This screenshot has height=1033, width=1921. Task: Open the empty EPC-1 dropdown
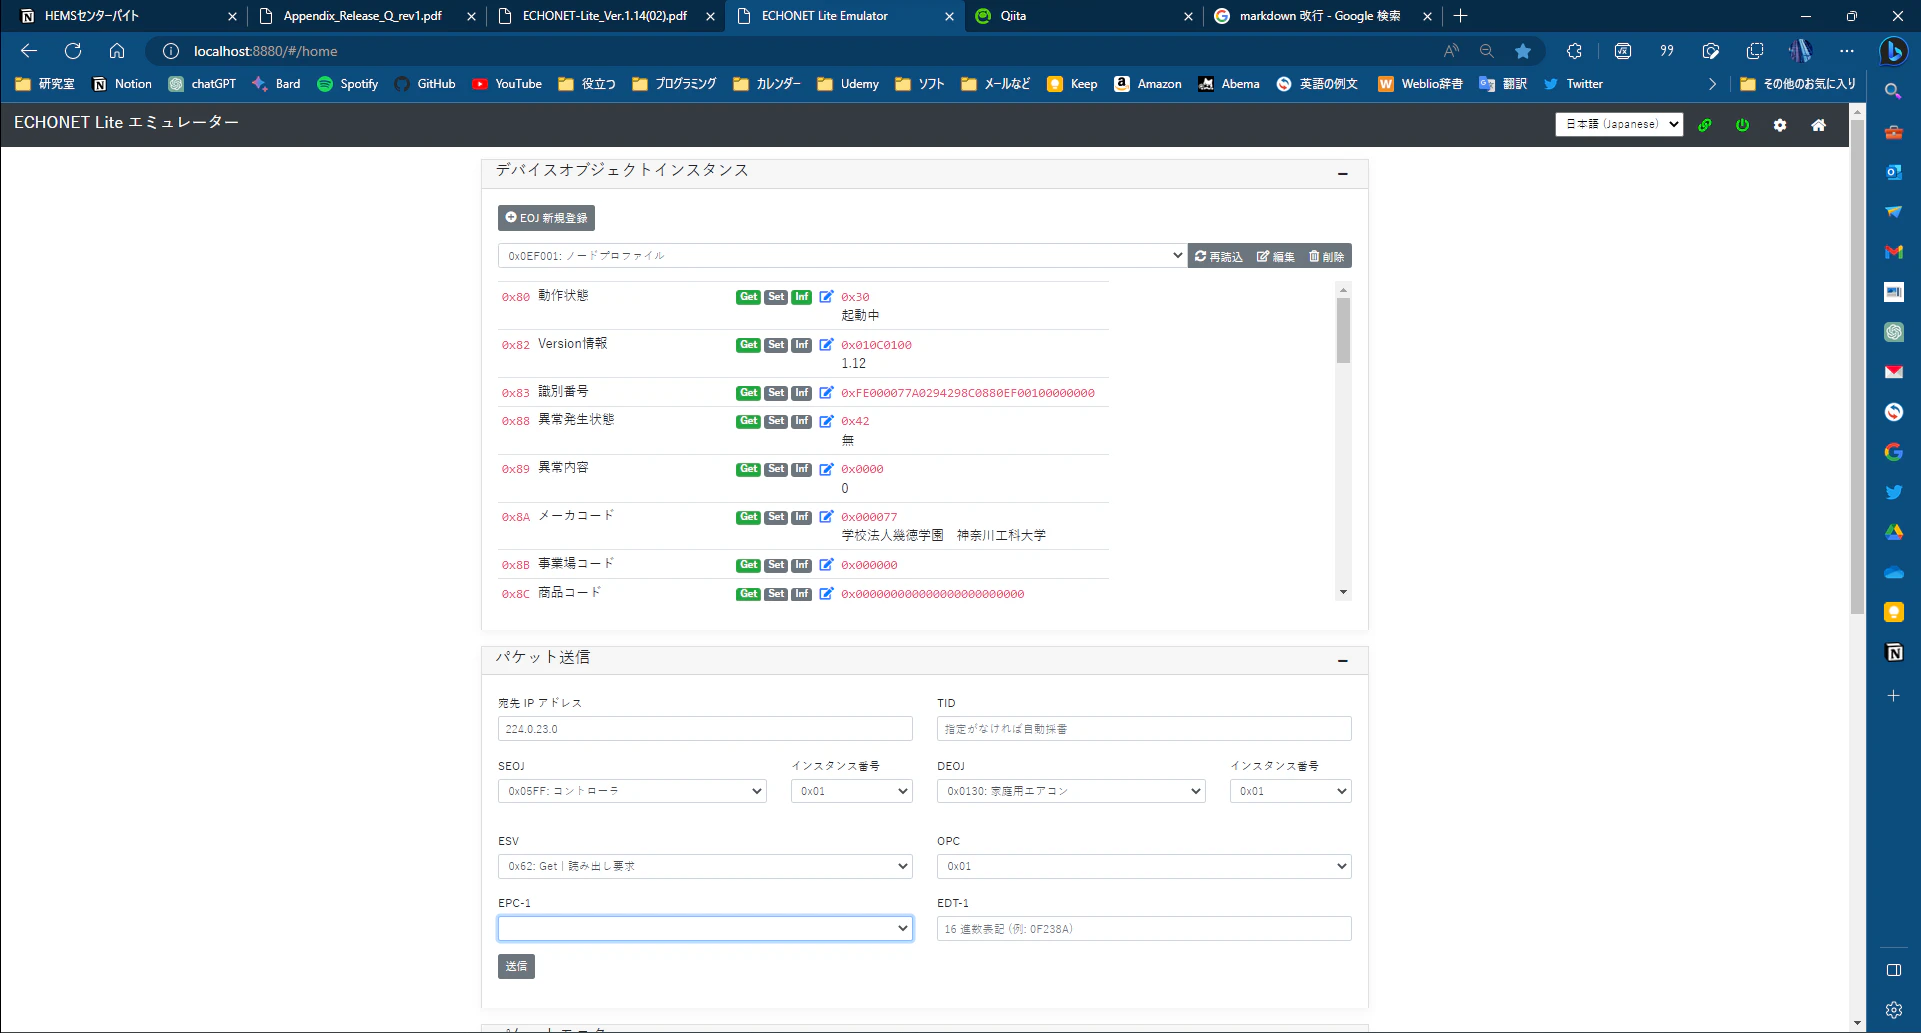click(705, 928)
